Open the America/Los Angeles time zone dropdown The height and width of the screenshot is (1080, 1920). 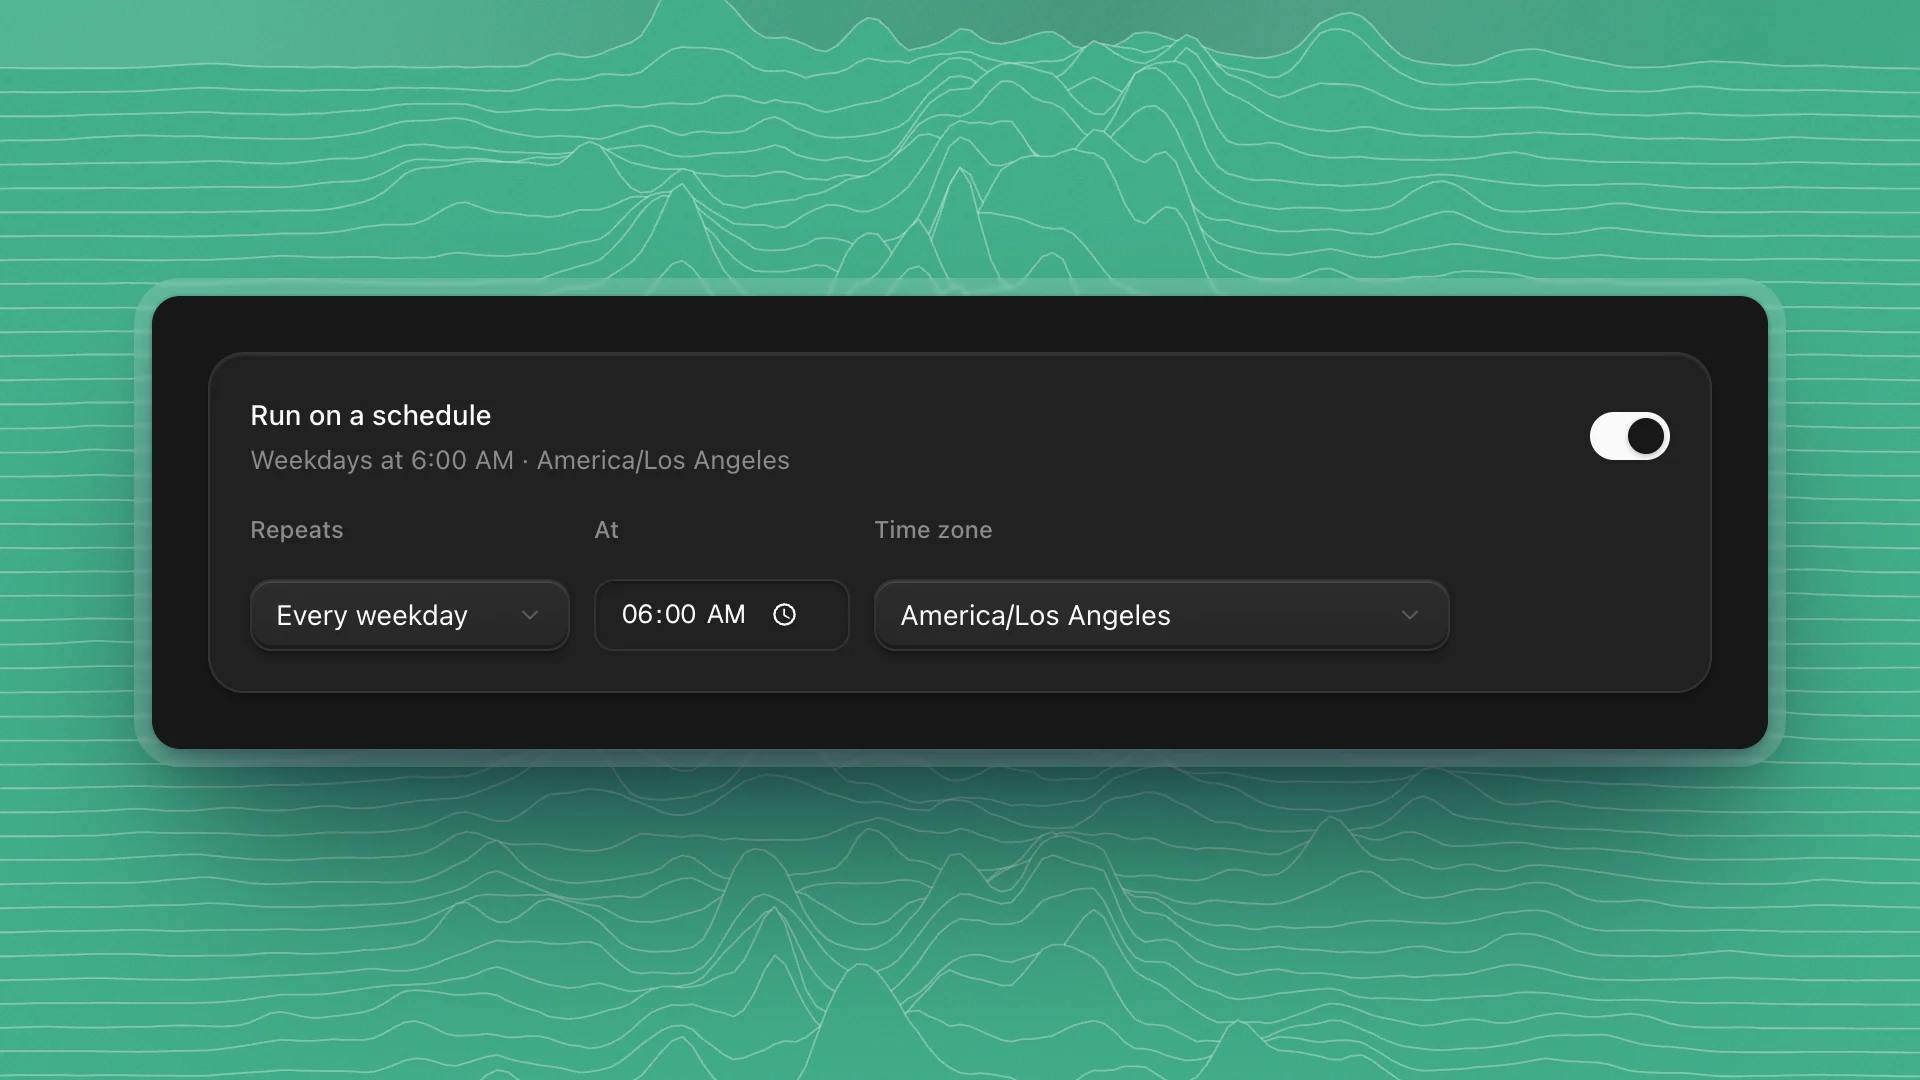(1161, 615)
